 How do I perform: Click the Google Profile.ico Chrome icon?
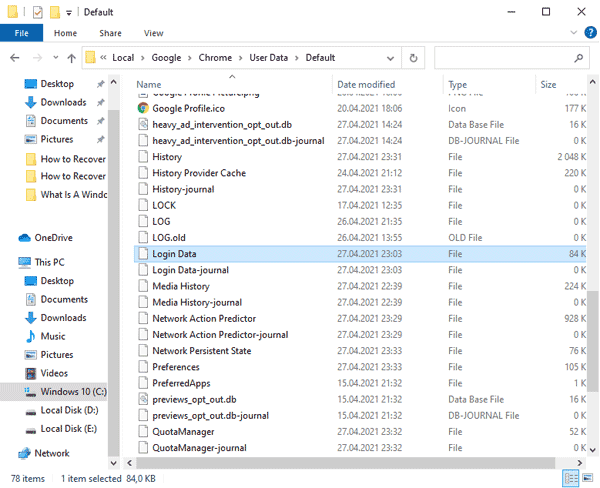[143, 108]
